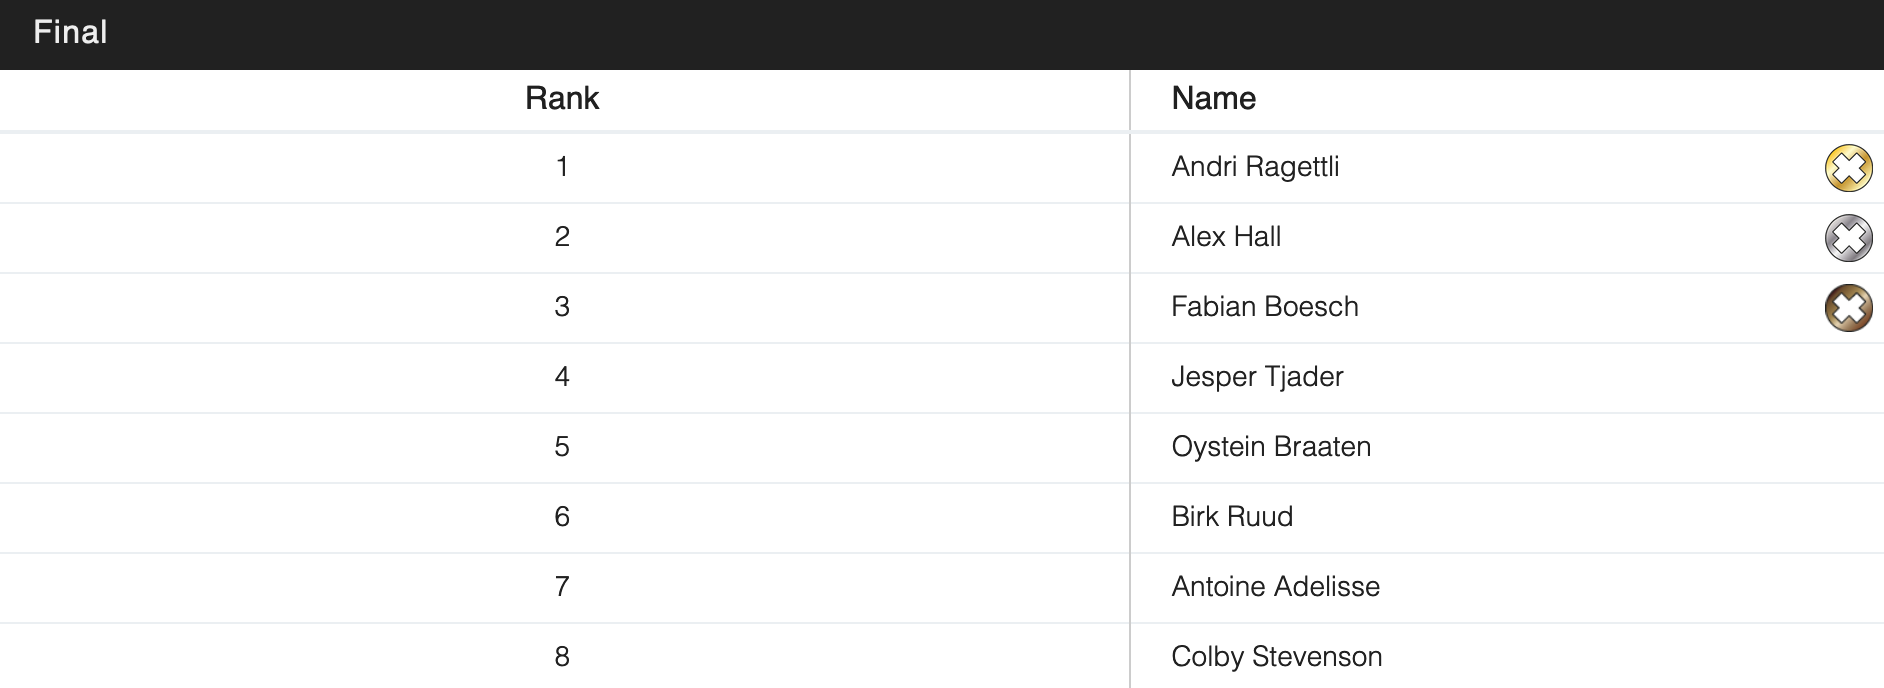Click the Rank column header
The image size is (1884, 688).
562,99
